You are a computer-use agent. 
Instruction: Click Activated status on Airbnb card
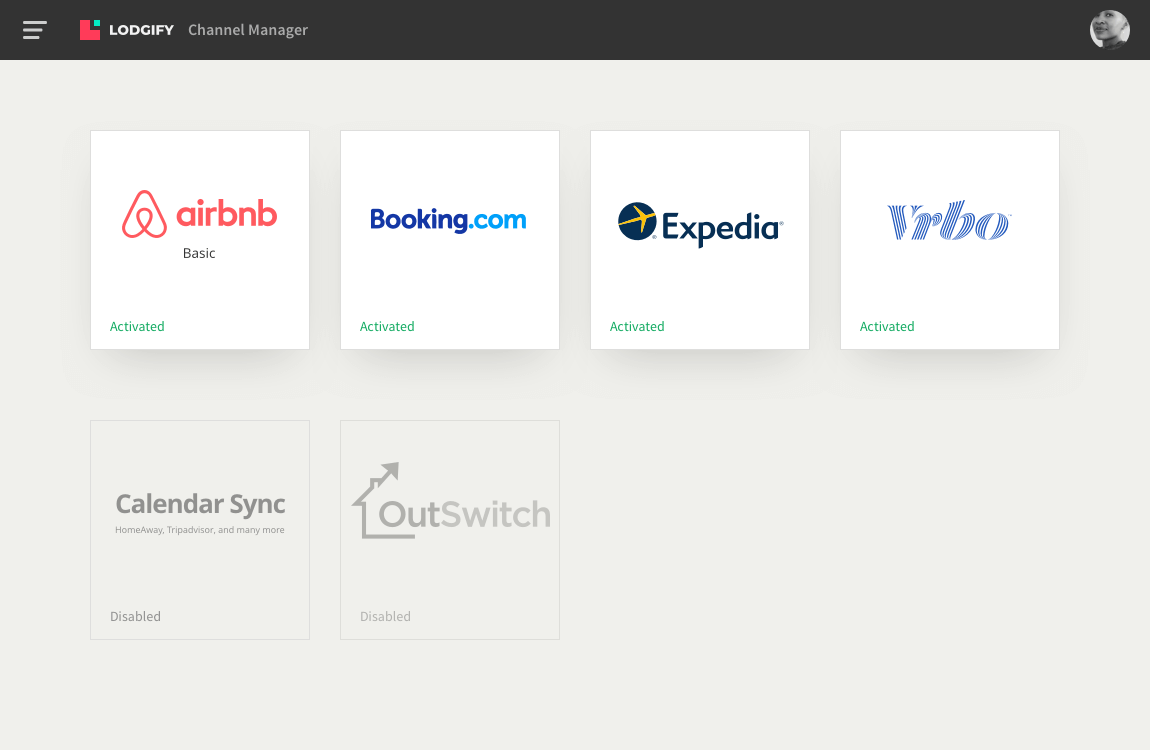137,326
